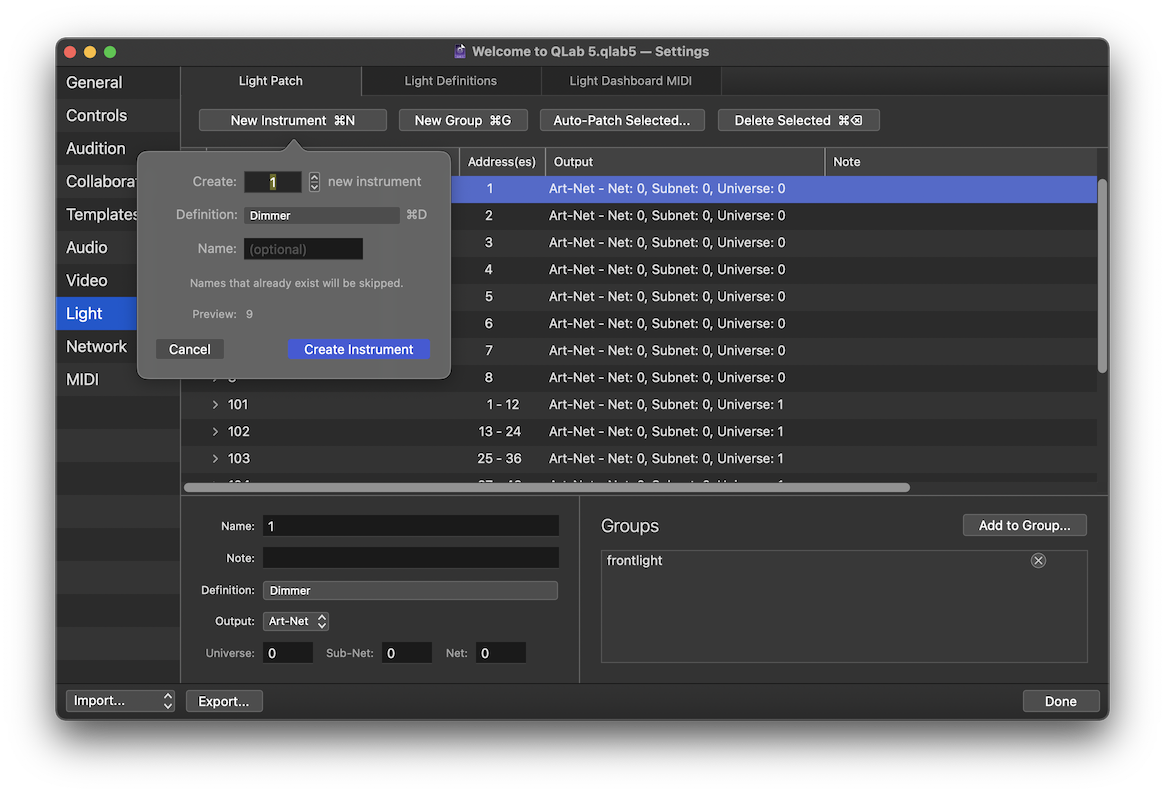Cancel the new instrument popover
Image resolution: width=1165 pixels, height=794 pixels.
coord(189,349)
